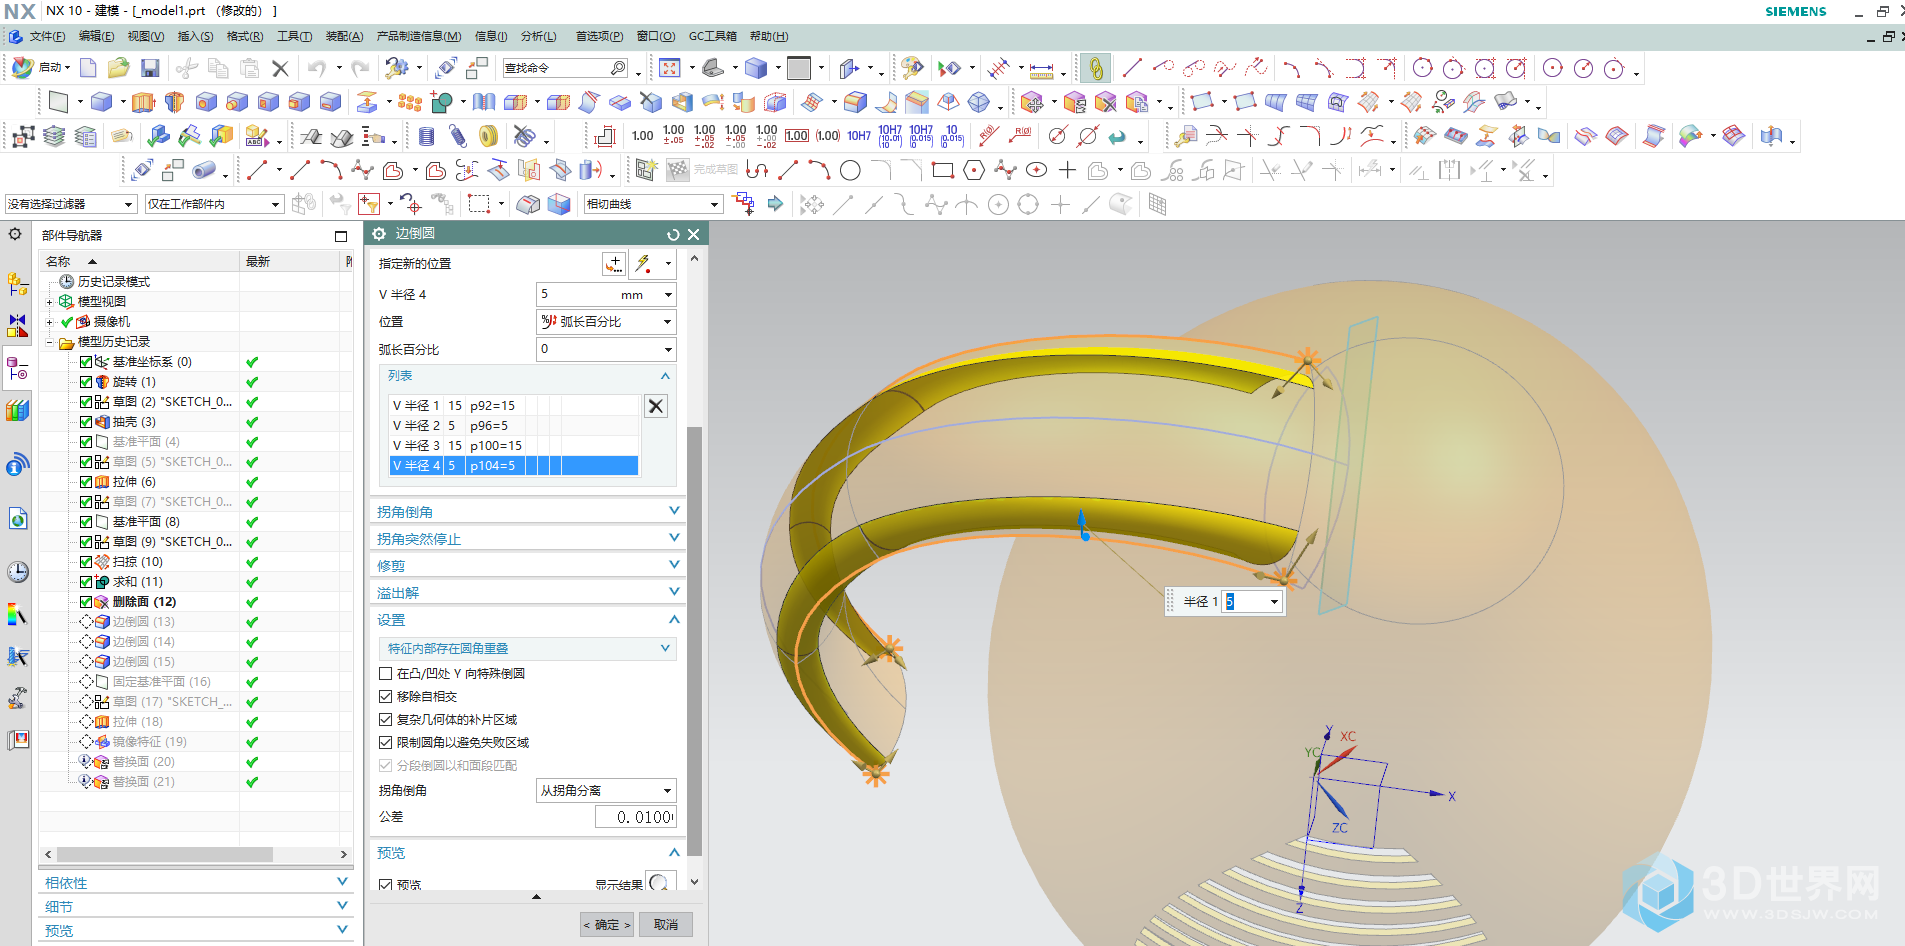This screenshot has width=1905, height=946.
Task: Click the 确定 OK button
Action: [x=607, y=924]
